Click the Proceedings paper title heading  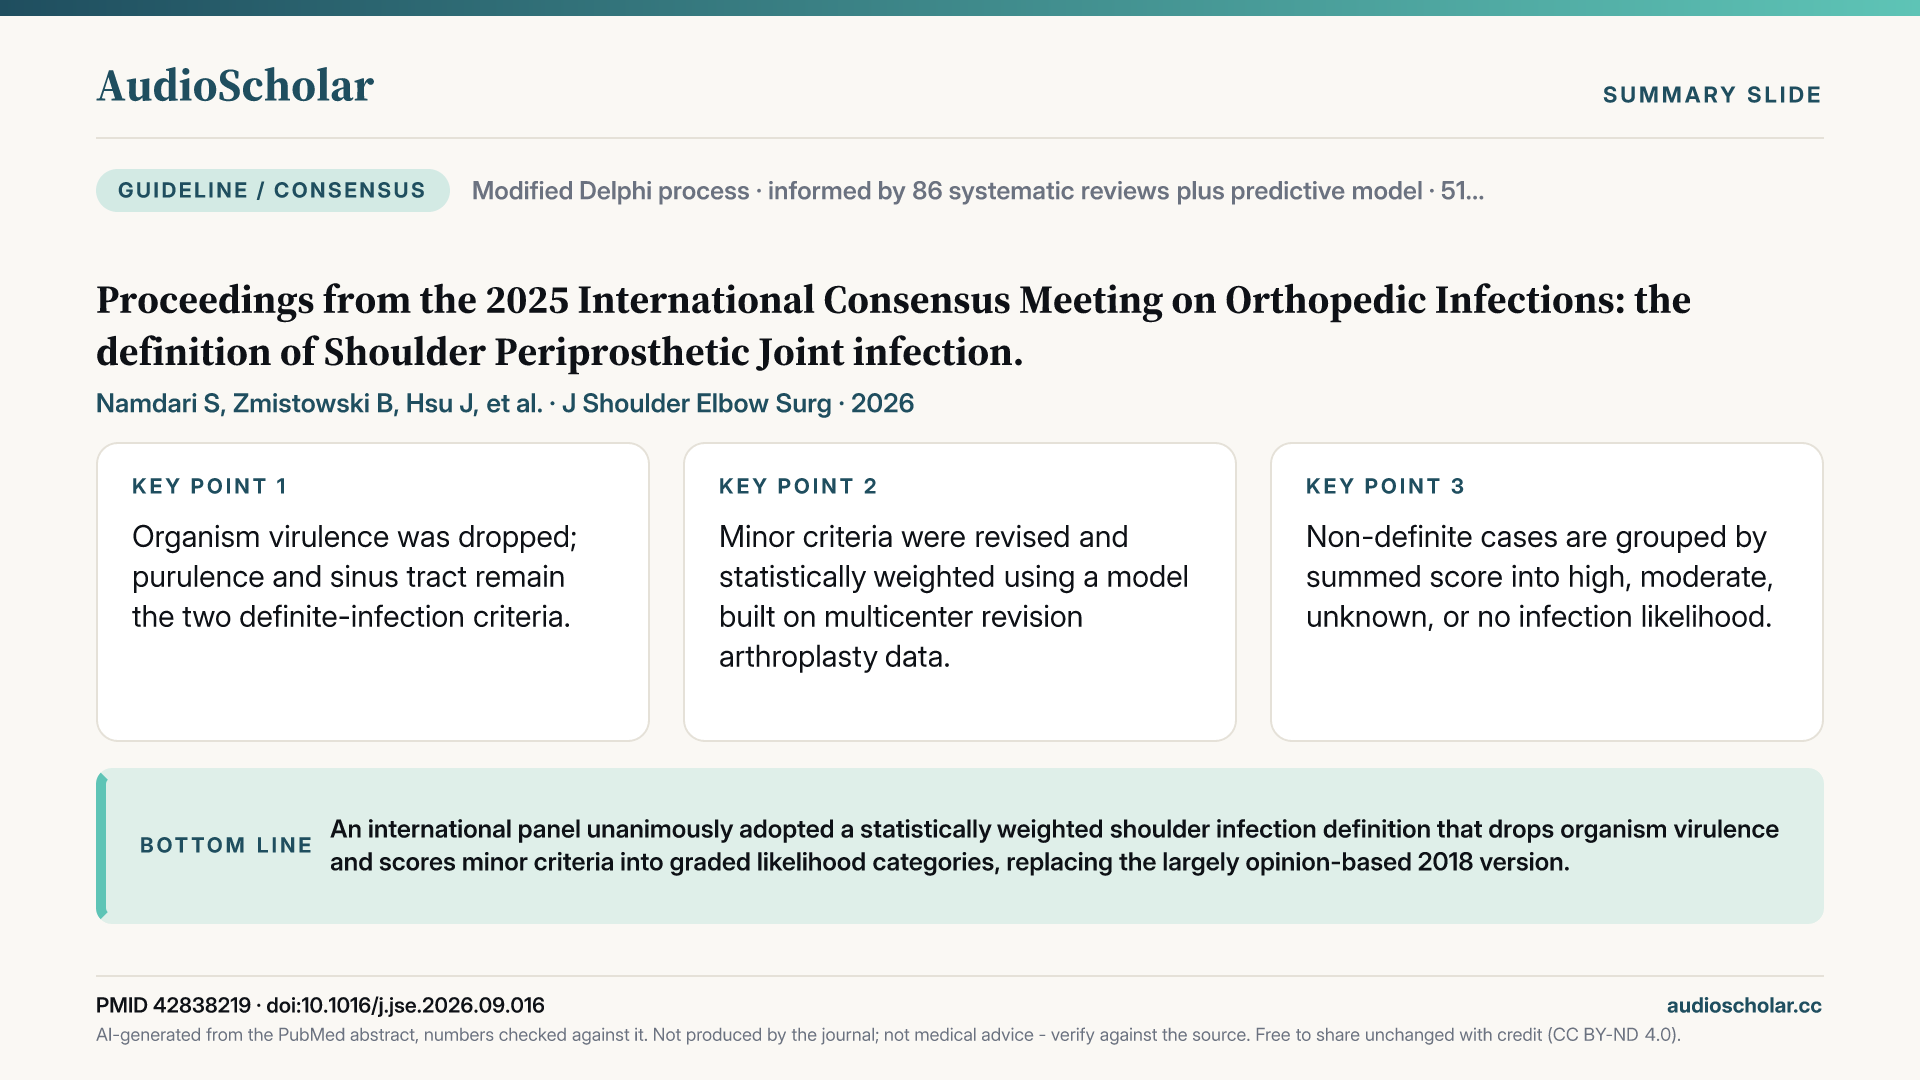click(893, 326)
